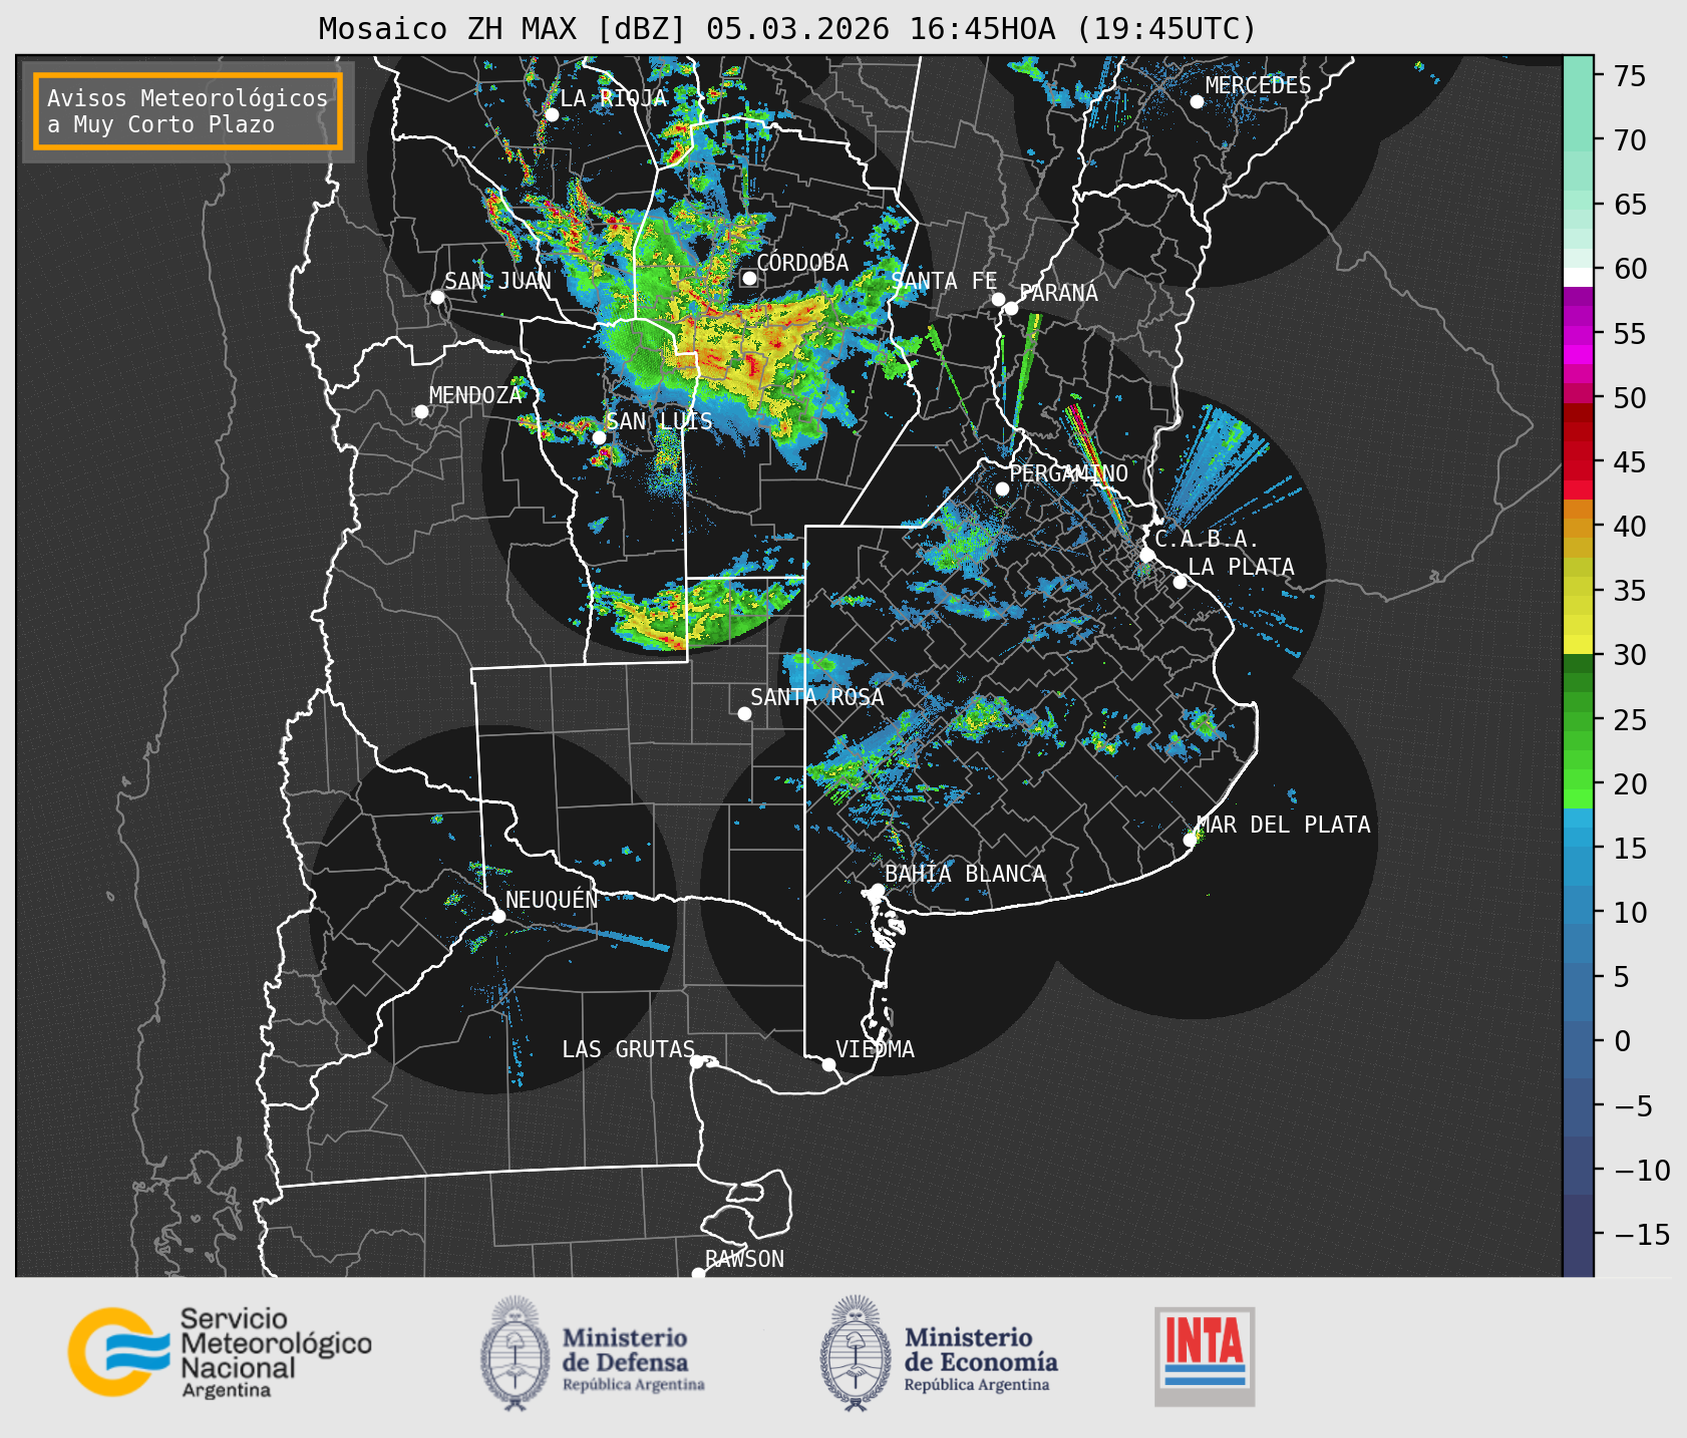Click the Avisos Meteorológicos a Muy Corto Plazo box

(x=188, y=111)
